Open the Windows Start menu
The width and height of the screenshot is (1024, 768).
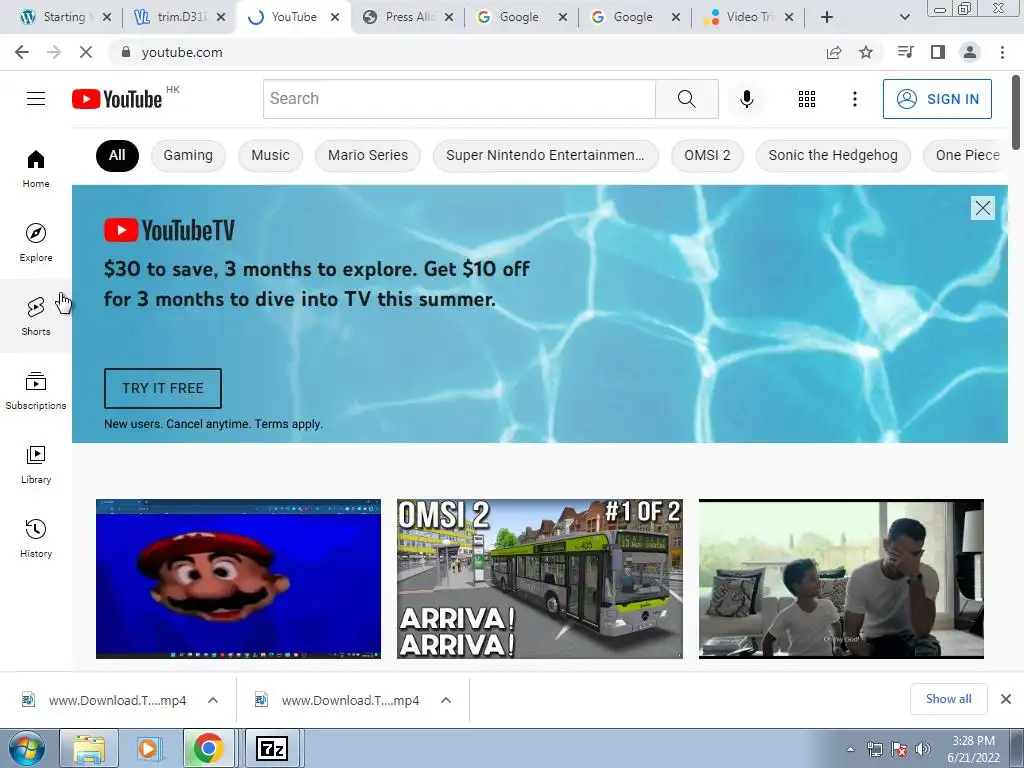point(26,748)
